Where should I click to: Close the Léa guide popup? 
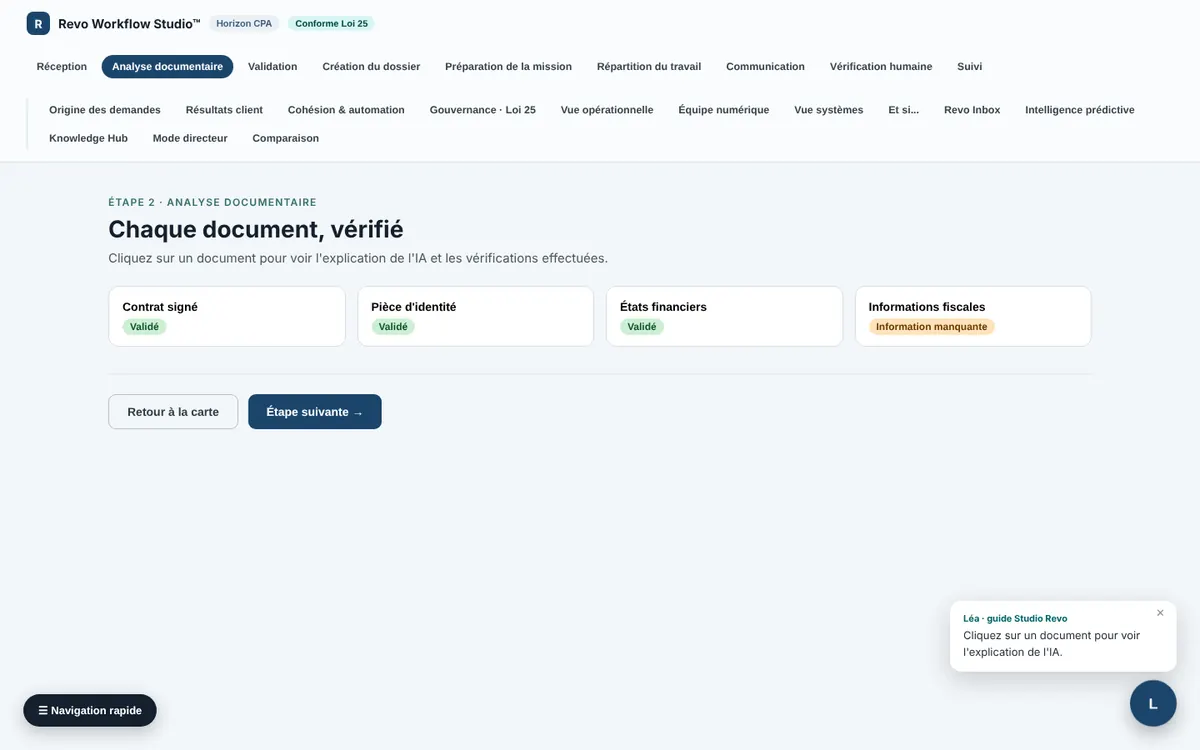pos(1160,613)
